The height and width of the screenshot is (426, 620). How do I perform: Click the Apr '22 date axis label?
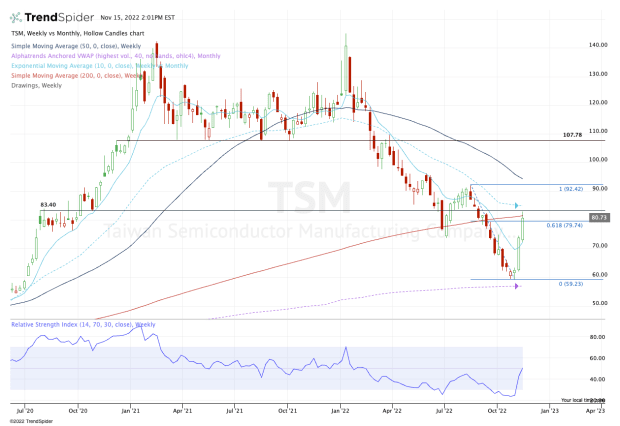[392, 411]
